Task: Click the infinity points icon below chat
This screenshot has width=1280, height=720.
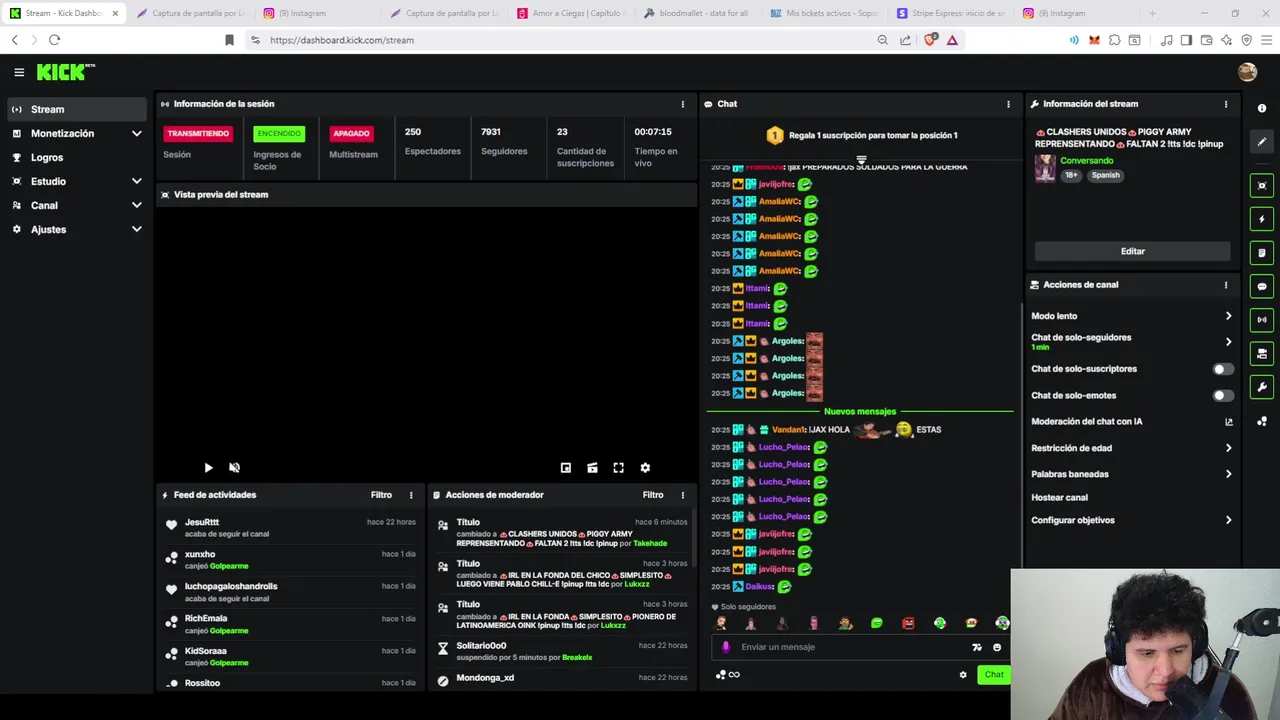Action: pyautogui.click(x=727, y=675)
